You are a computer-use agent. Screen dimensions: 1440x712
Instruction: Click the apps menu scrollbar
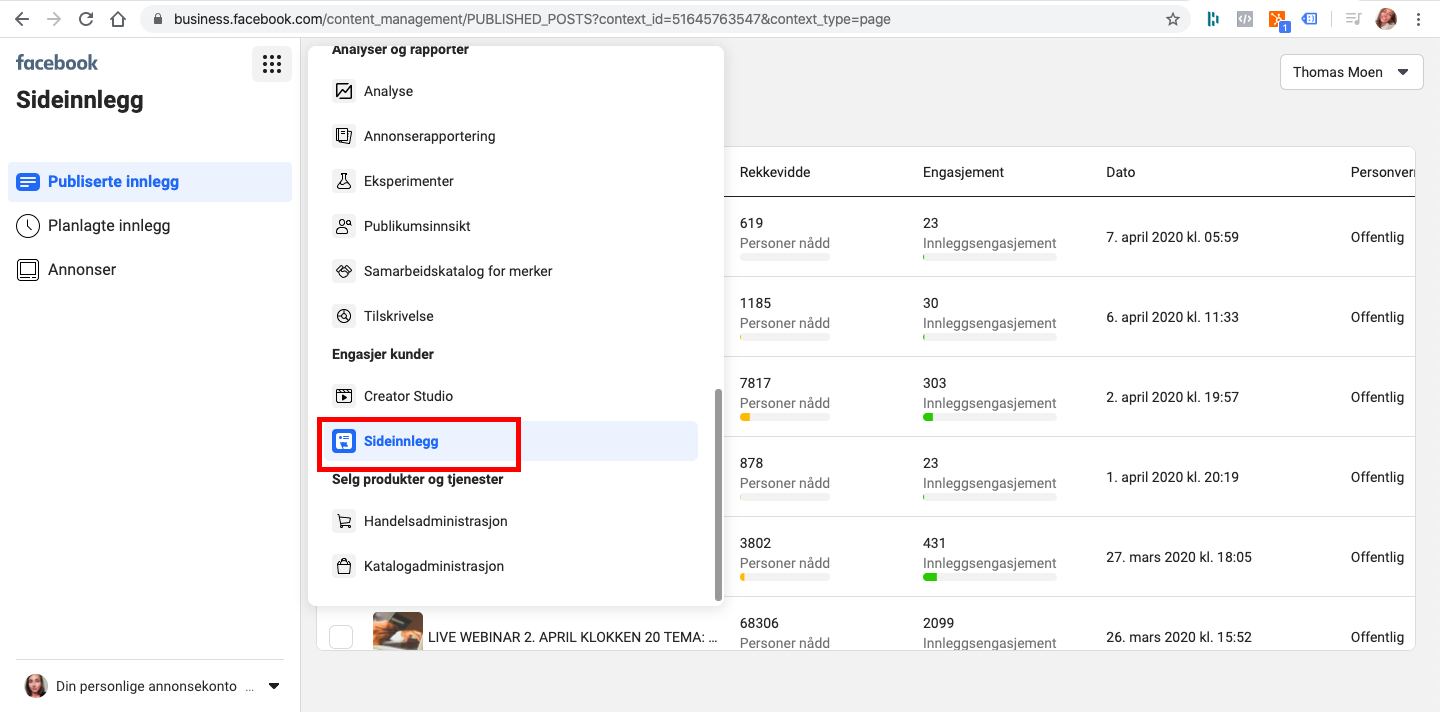point(717,495)
